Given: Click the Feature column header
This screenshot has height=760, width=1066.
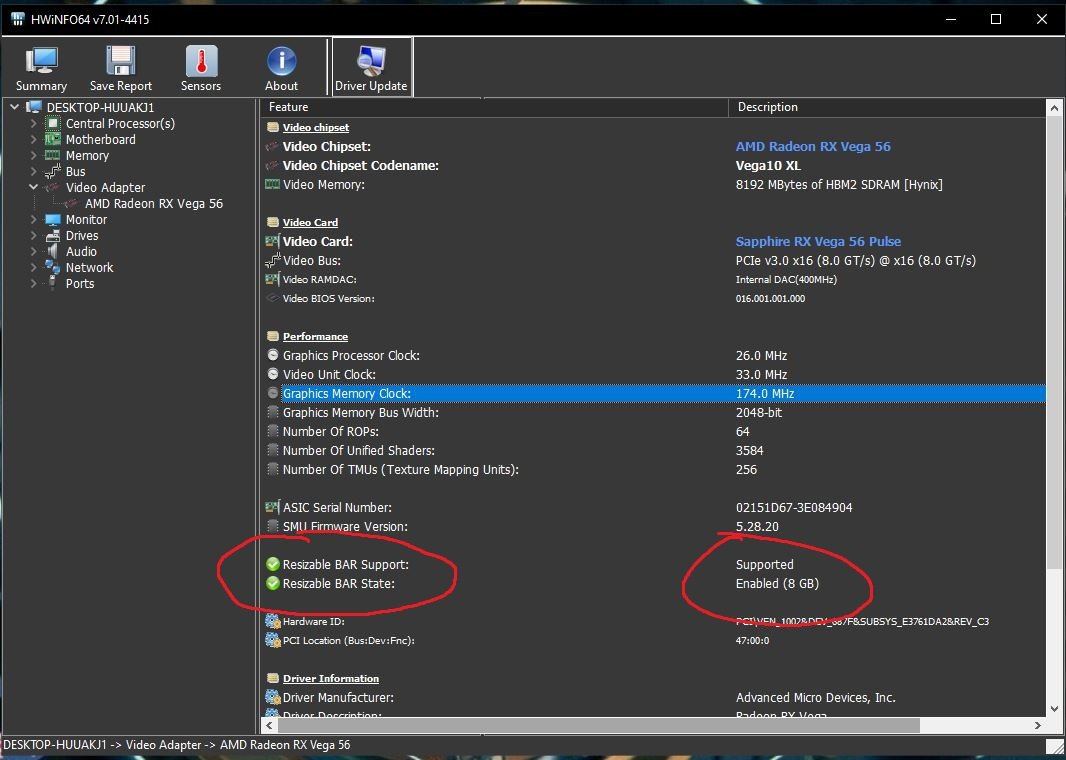Looking at the screenshot, I should tap(494, 107).
